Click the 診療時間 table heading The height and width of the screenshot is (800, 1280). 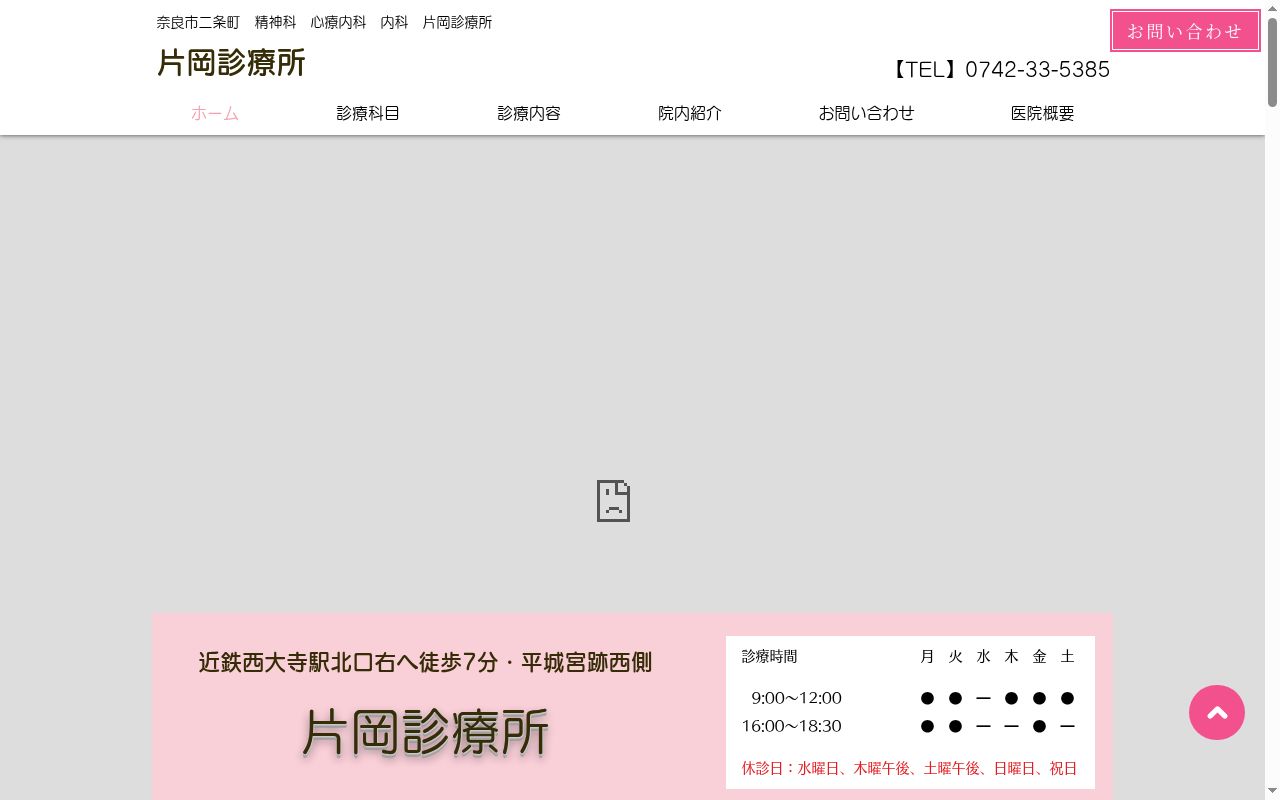tap(769, 657)
